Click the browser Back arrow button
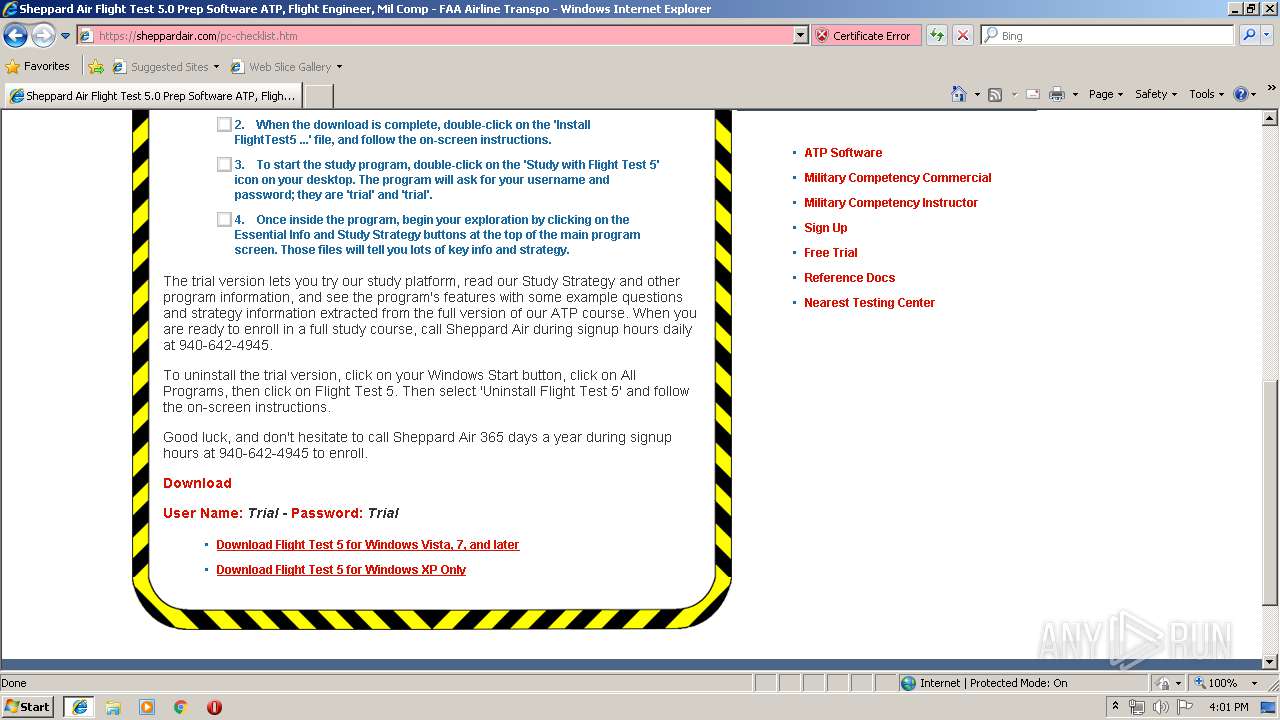The image size is (1280, 720). [16, 36]
